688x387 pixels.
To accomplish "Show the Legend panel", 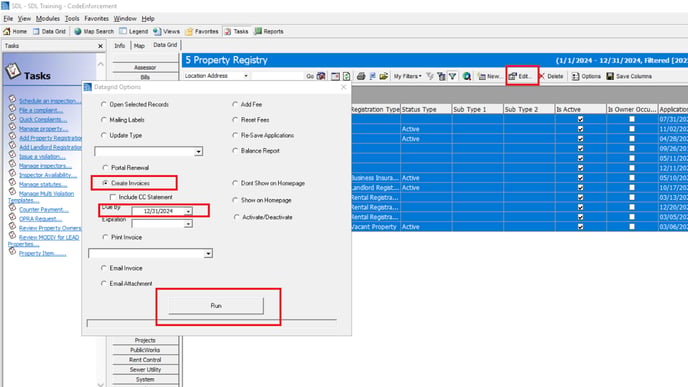I will click(134, 32).
